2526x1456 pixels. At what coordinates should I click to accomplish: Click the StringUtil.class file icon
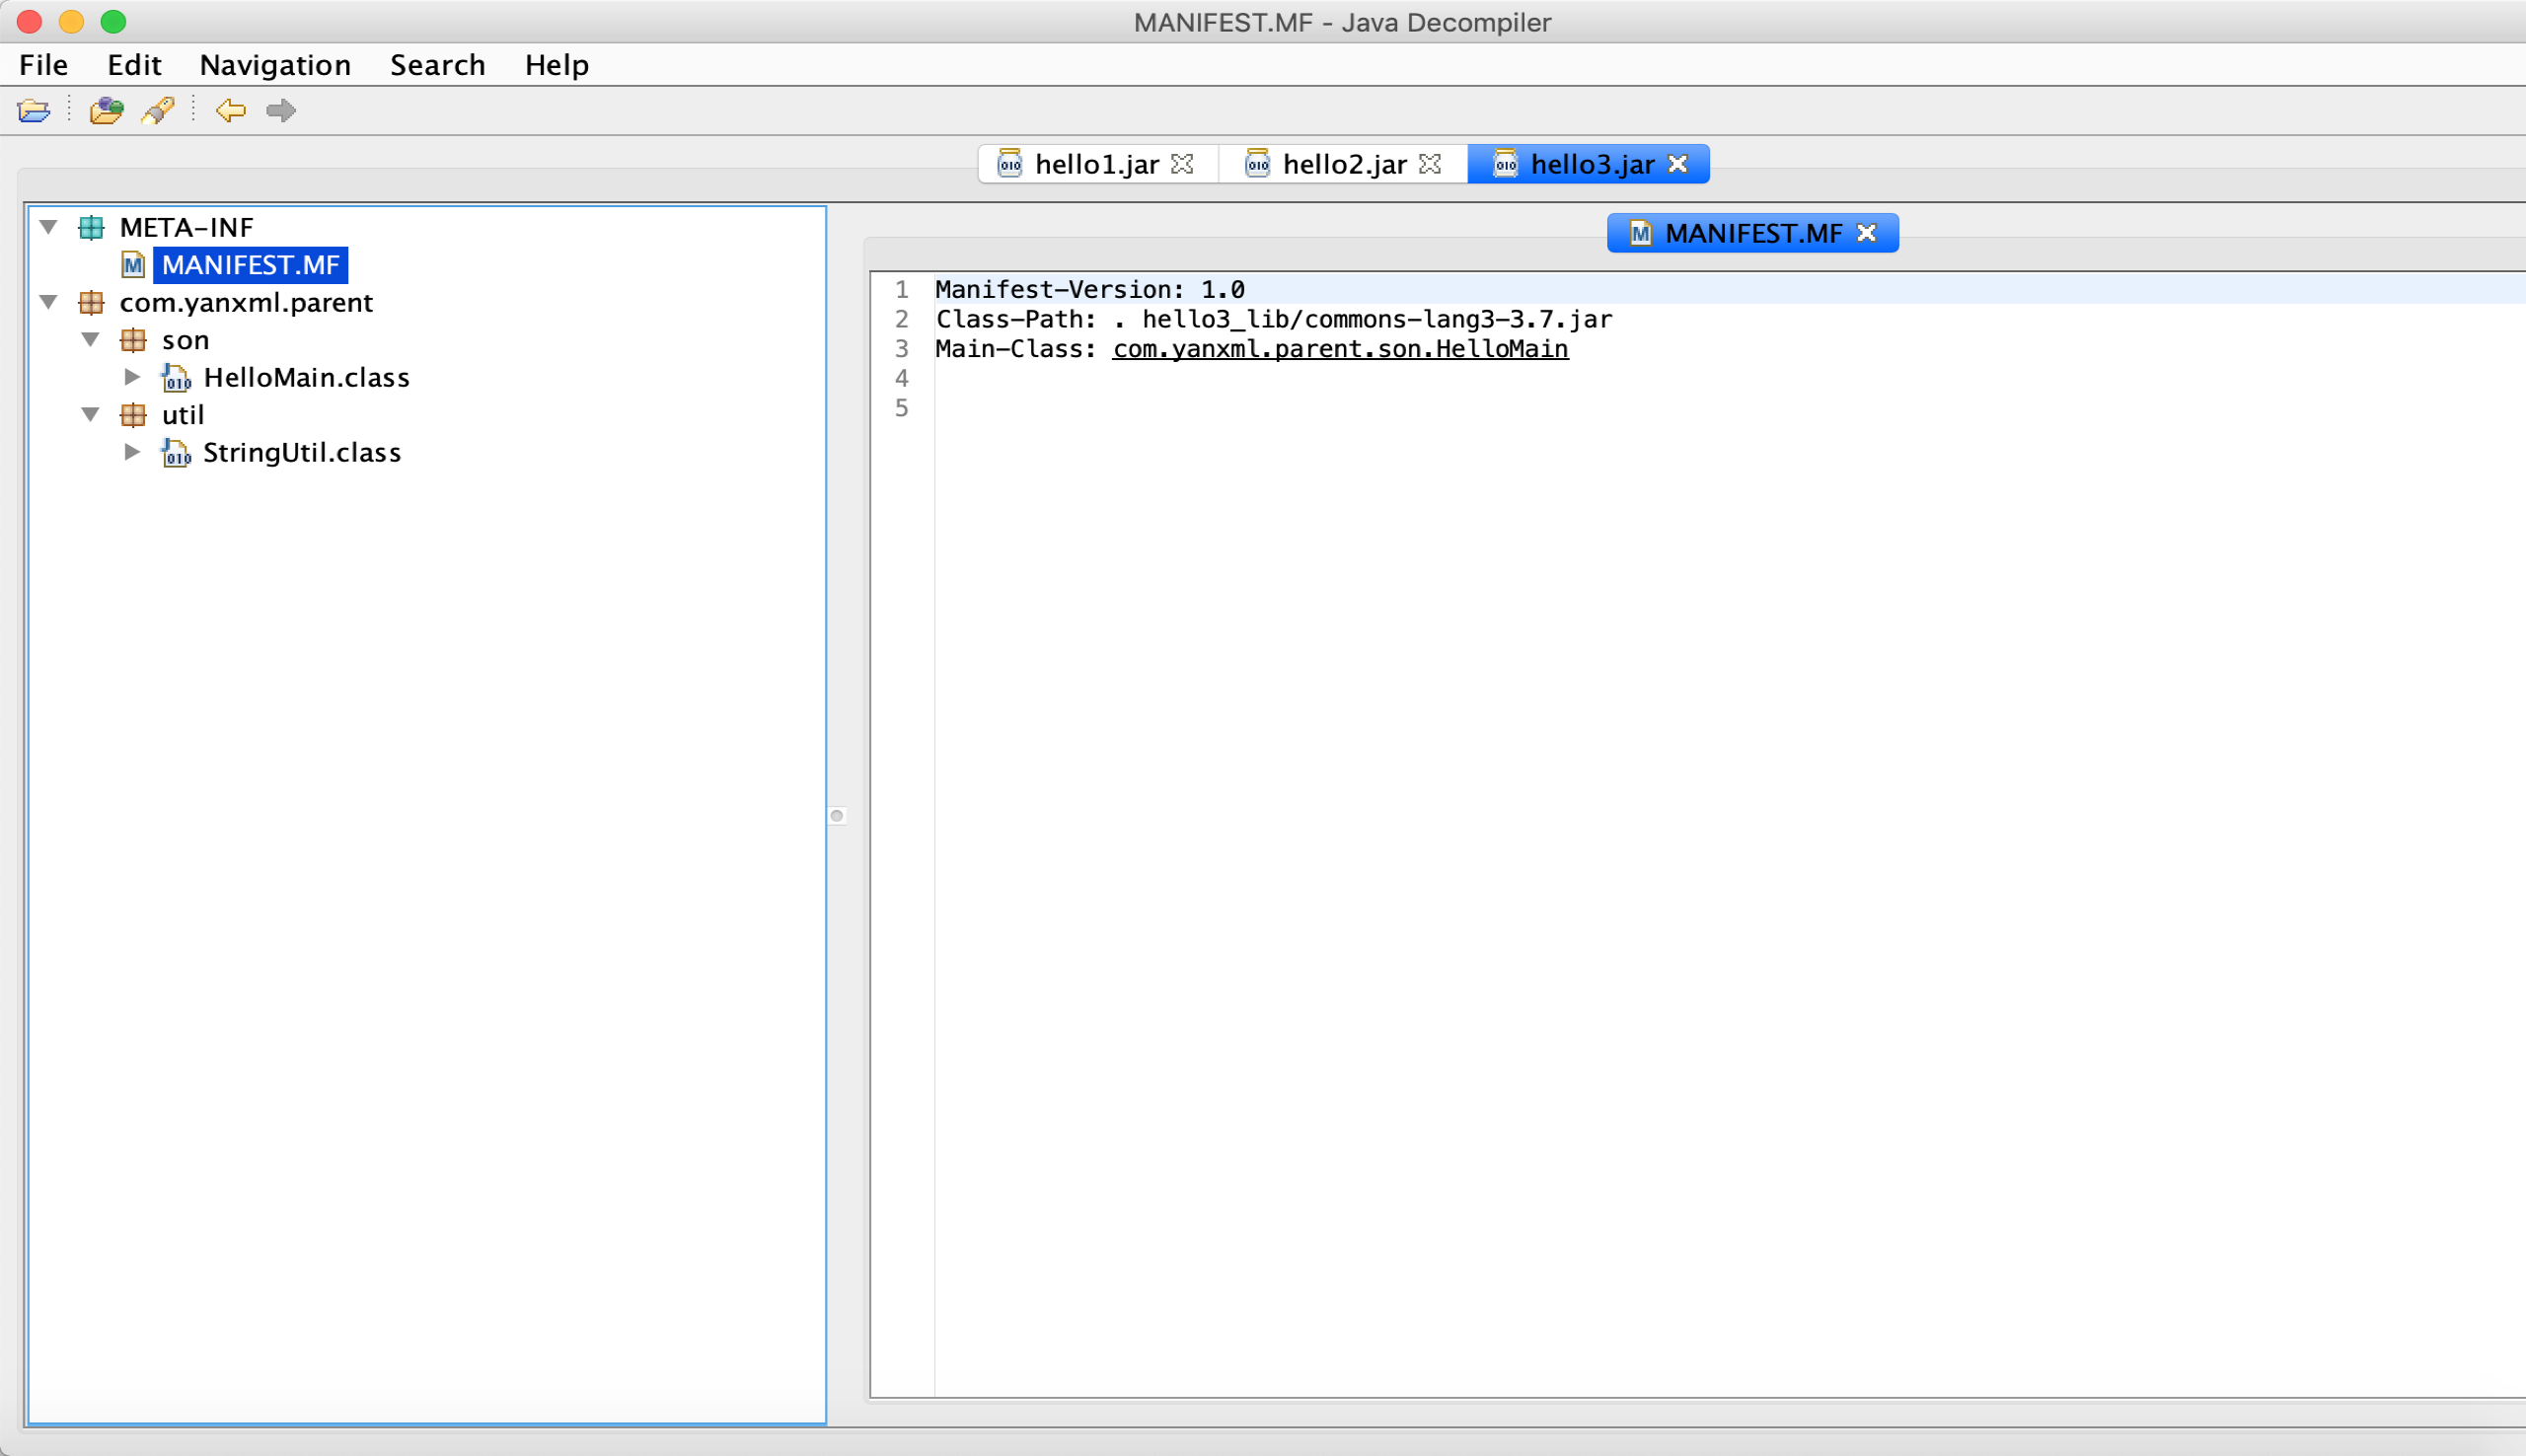click(176, 453)
